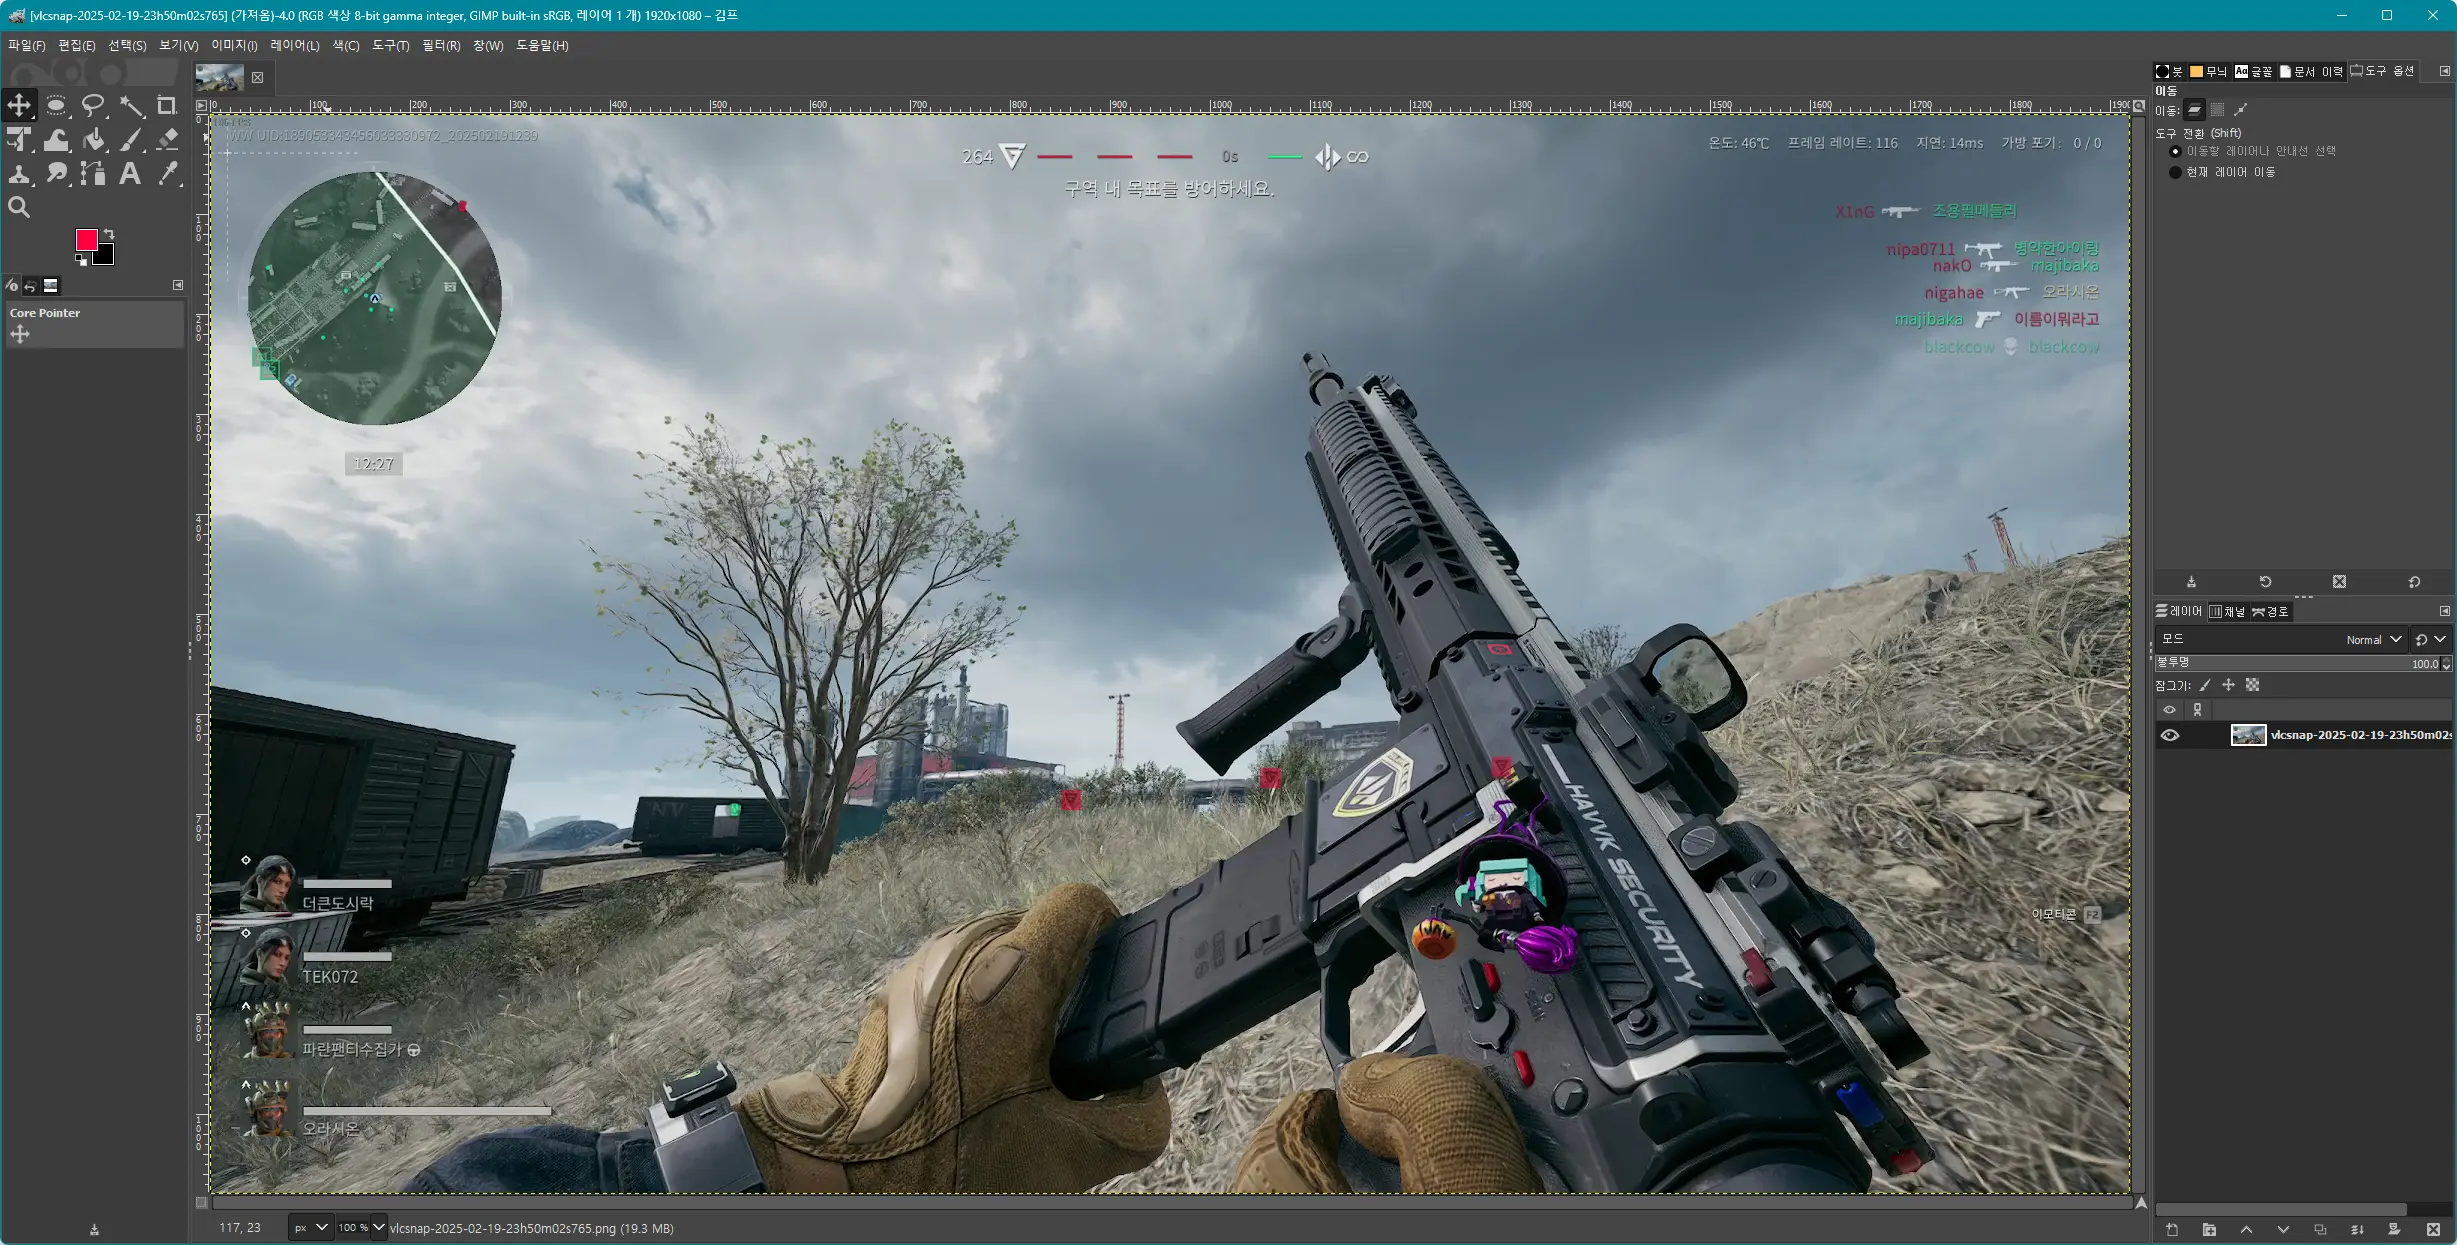Click the red foreground color swatch

tap(86, 239)
